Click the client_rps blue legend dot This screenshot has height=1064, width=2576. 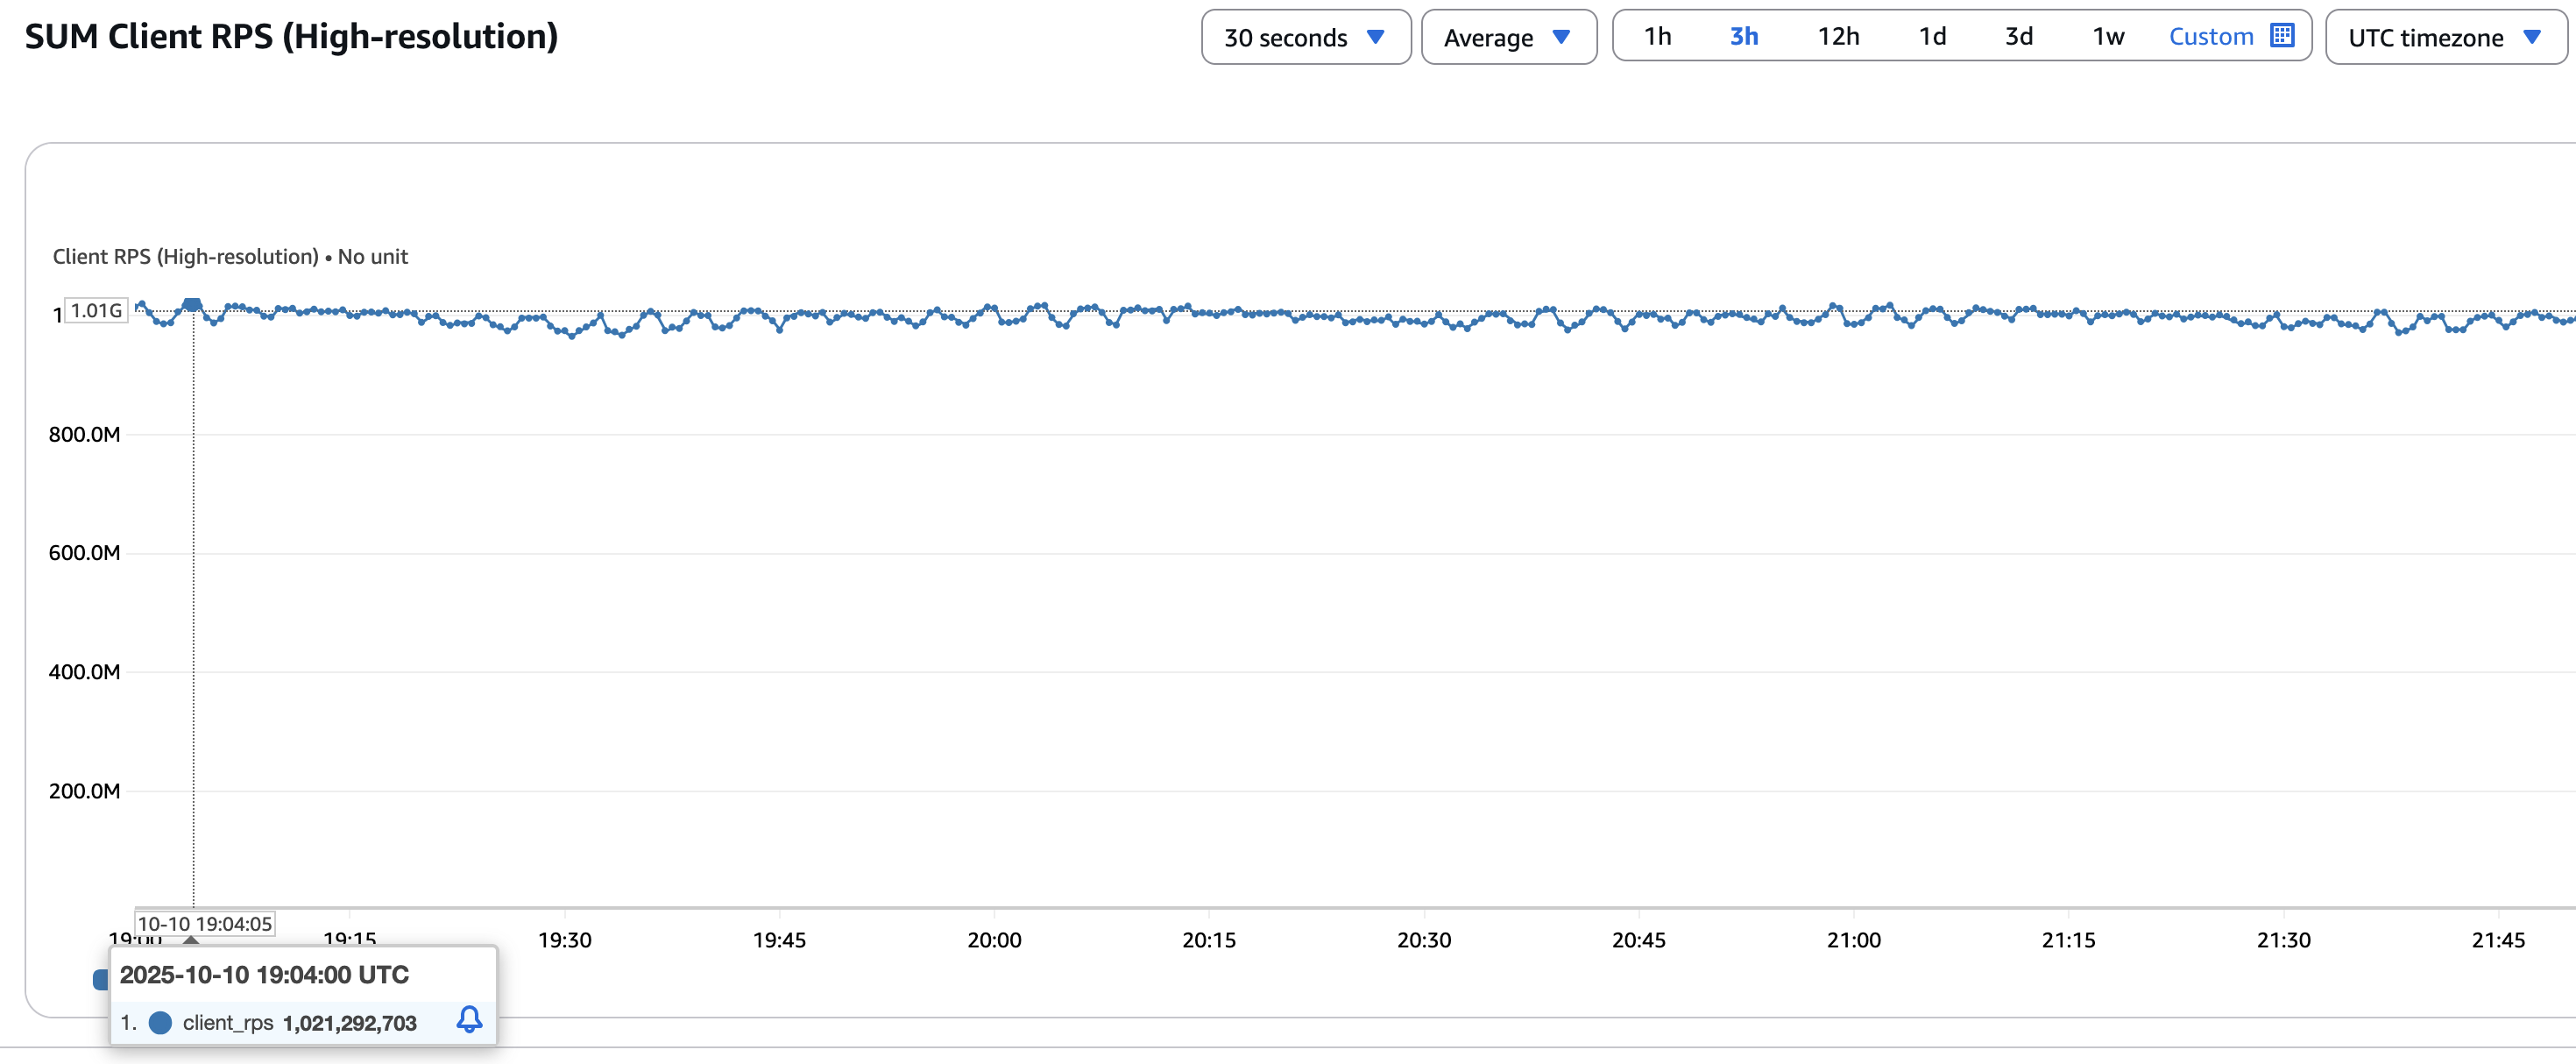(160, 1023)
